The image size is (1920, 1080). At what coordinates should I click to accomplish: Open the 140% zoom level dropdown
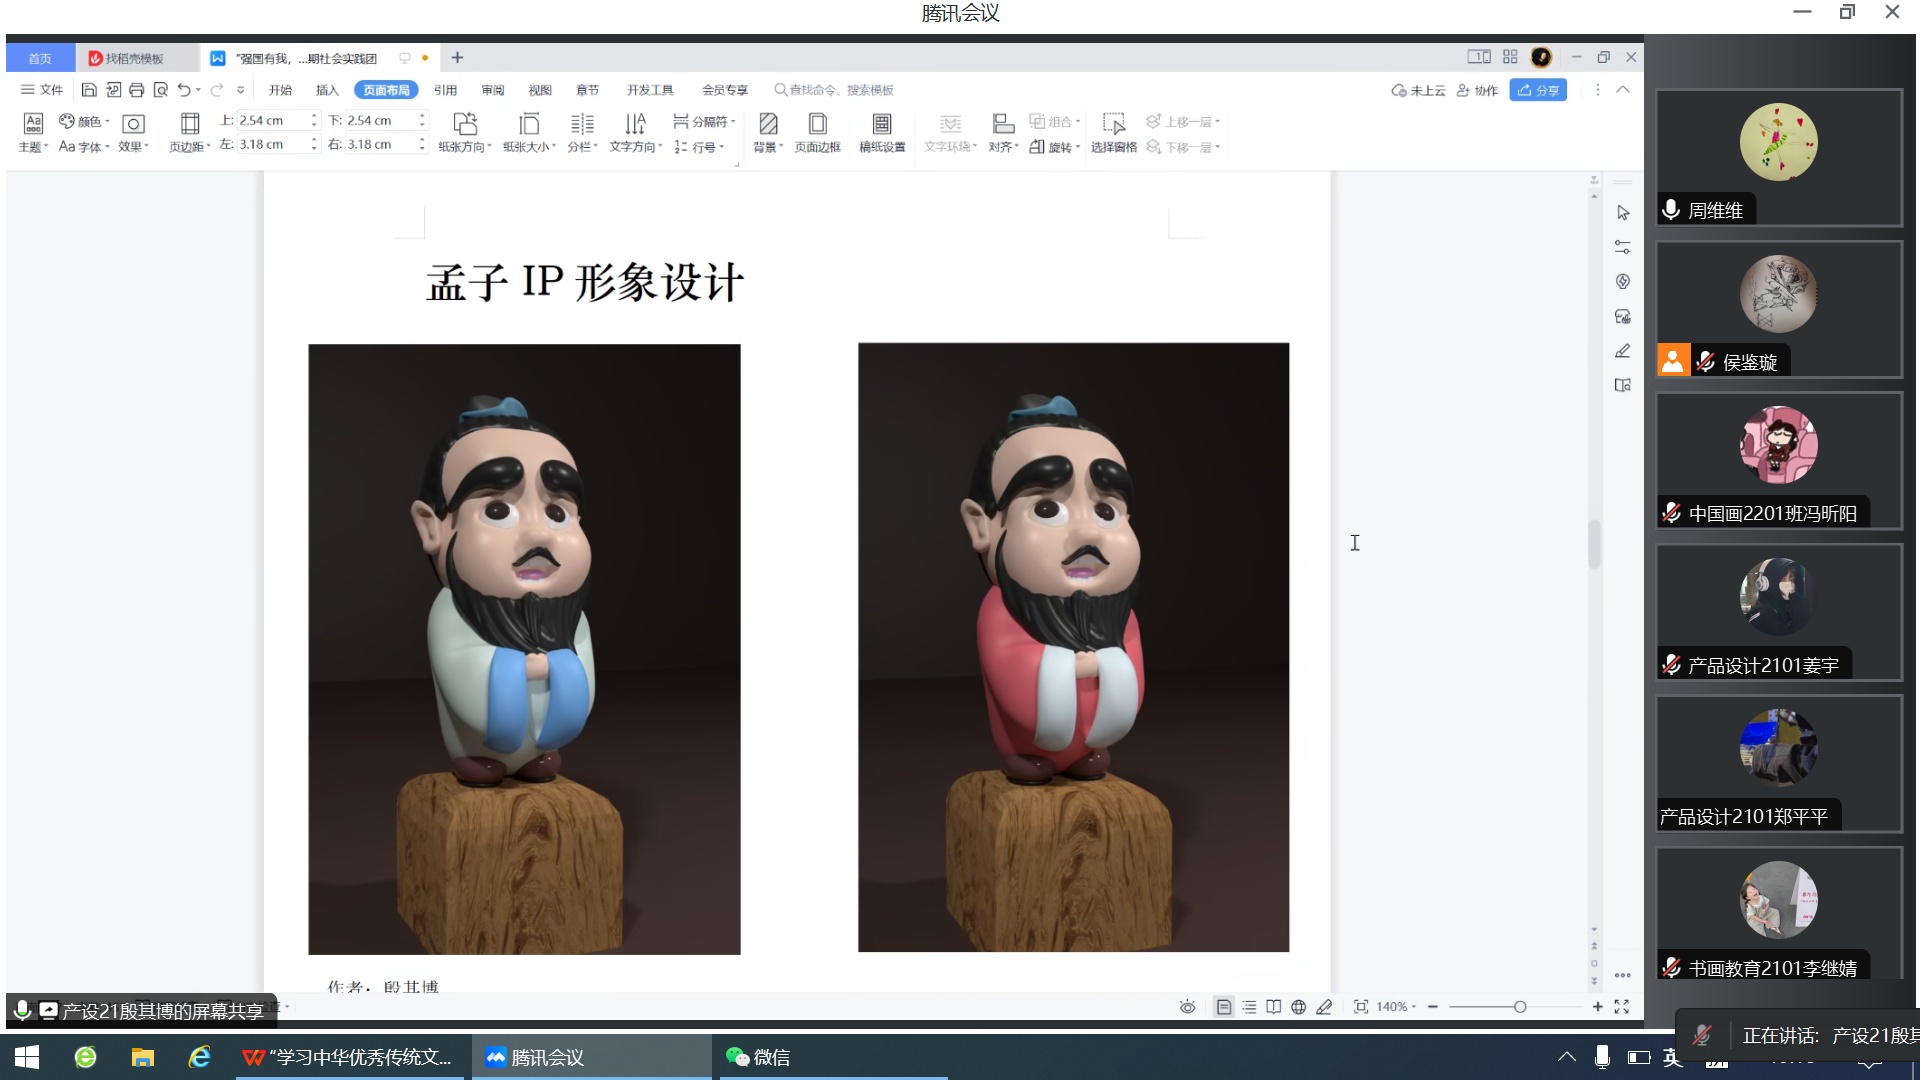pyautogui.click(x=1396, y=1007)
